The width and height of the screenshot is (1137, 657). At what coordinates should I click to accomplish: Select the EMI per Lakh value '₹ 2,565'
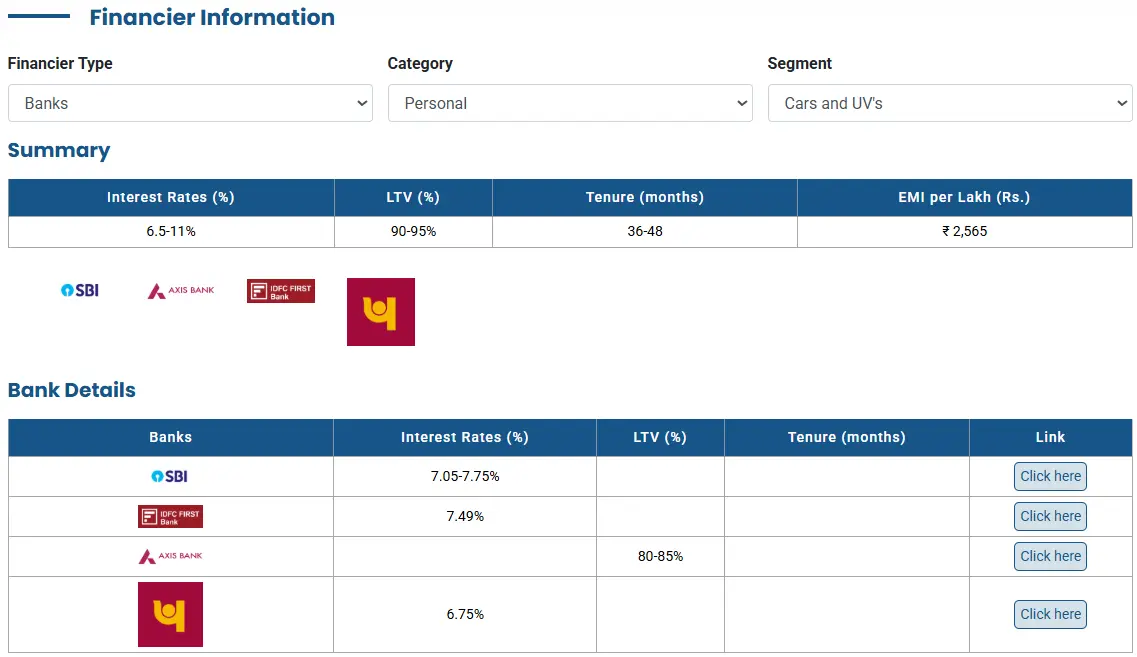[964, 231]
